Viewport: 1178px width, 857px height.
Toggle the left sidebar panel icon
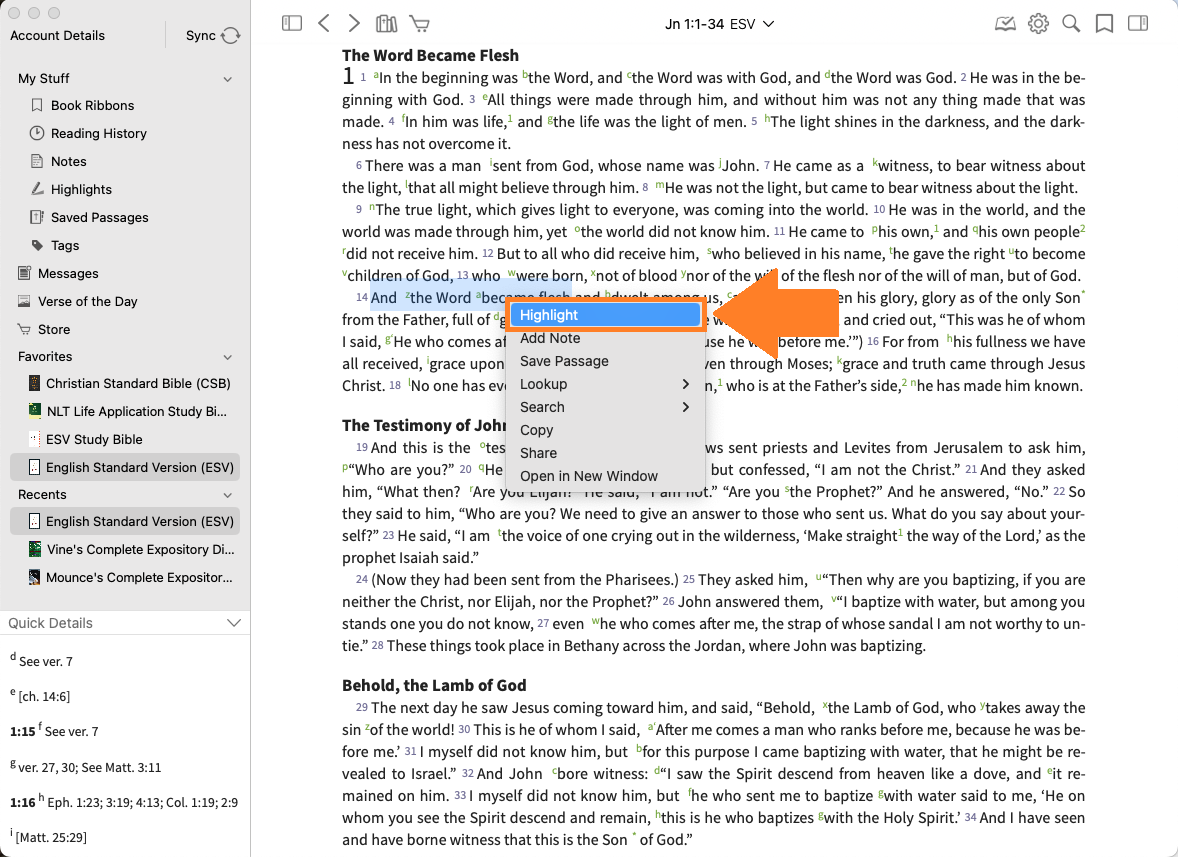click(292, 24)
